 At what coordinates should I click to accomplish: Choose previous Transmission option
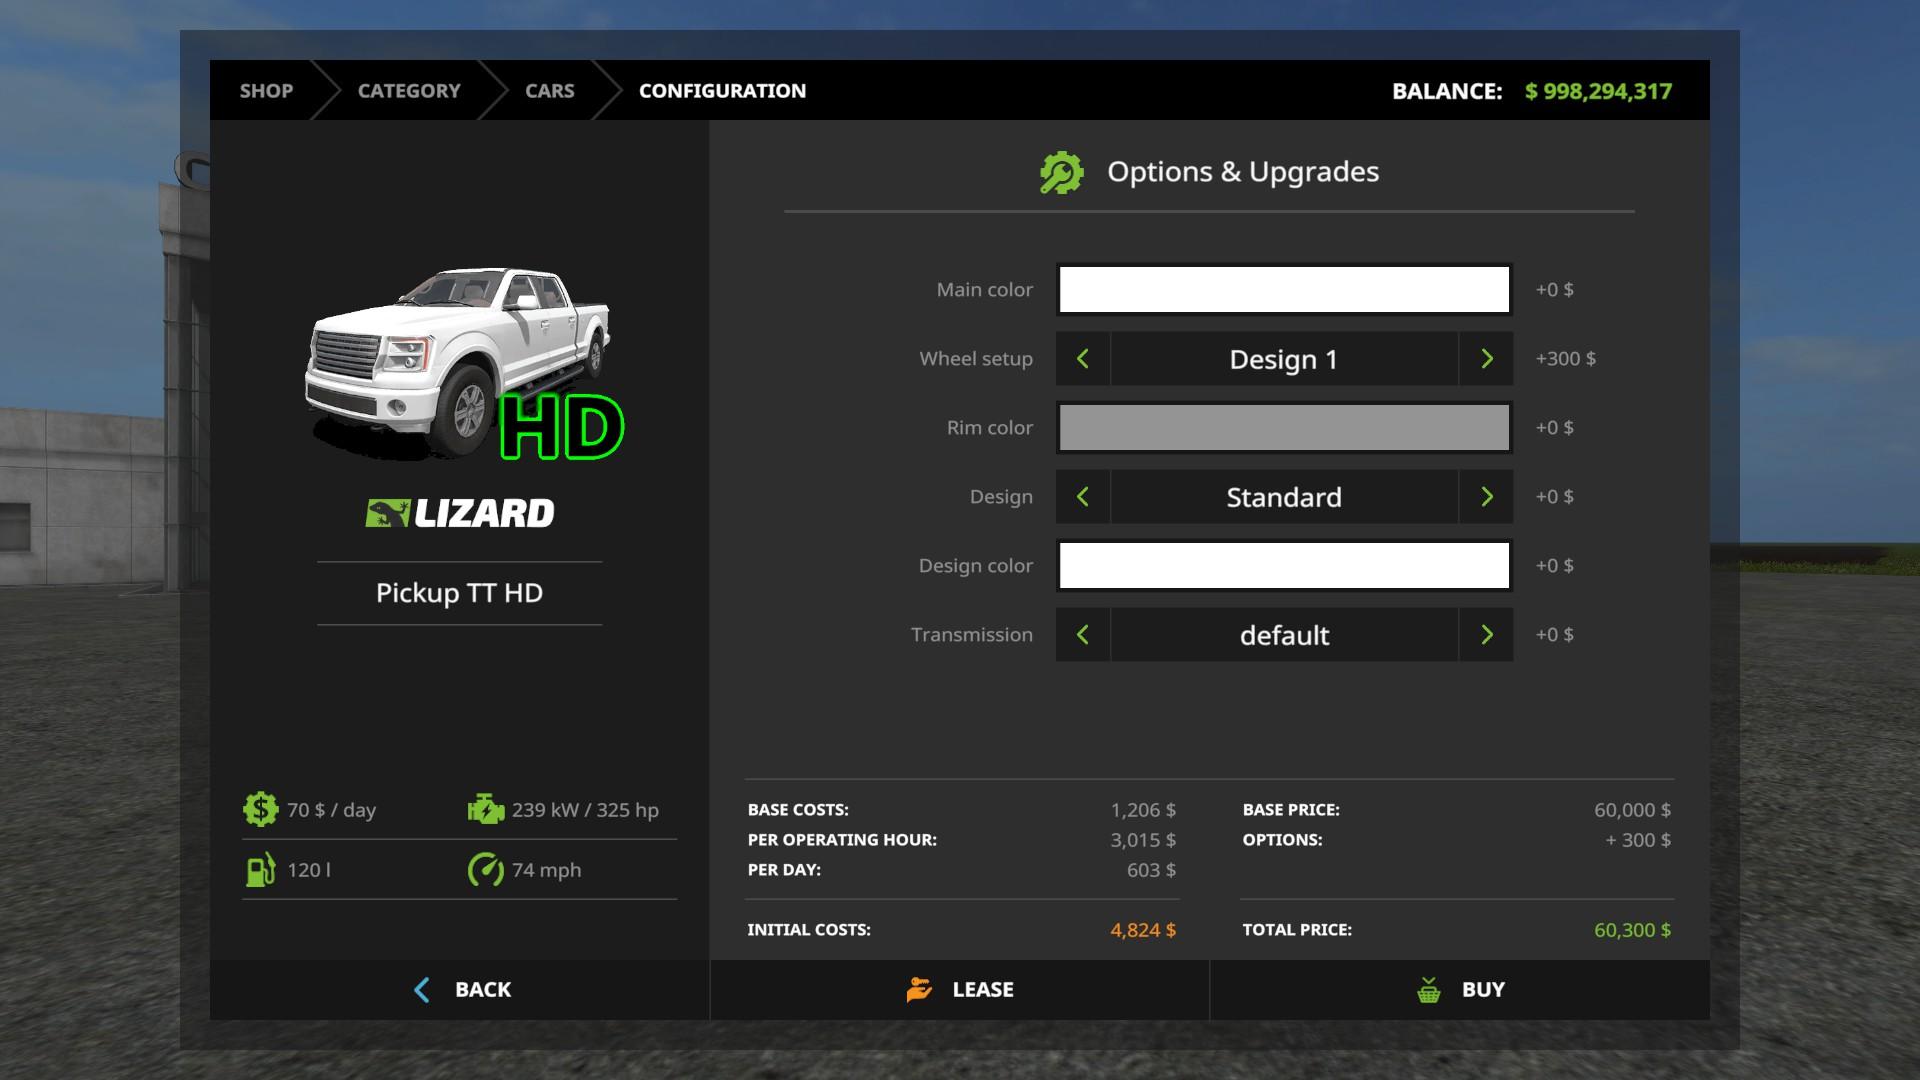pos(1082,635)
